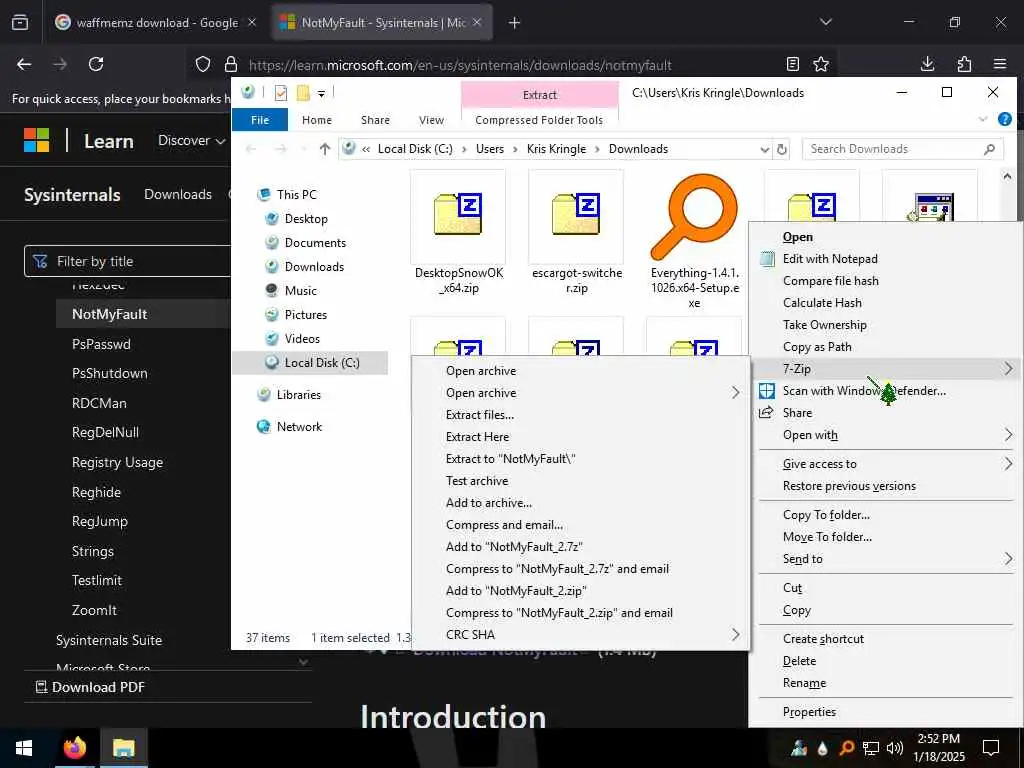Open a new Firefox tab

pyautogui.click(x=515, y=23)
